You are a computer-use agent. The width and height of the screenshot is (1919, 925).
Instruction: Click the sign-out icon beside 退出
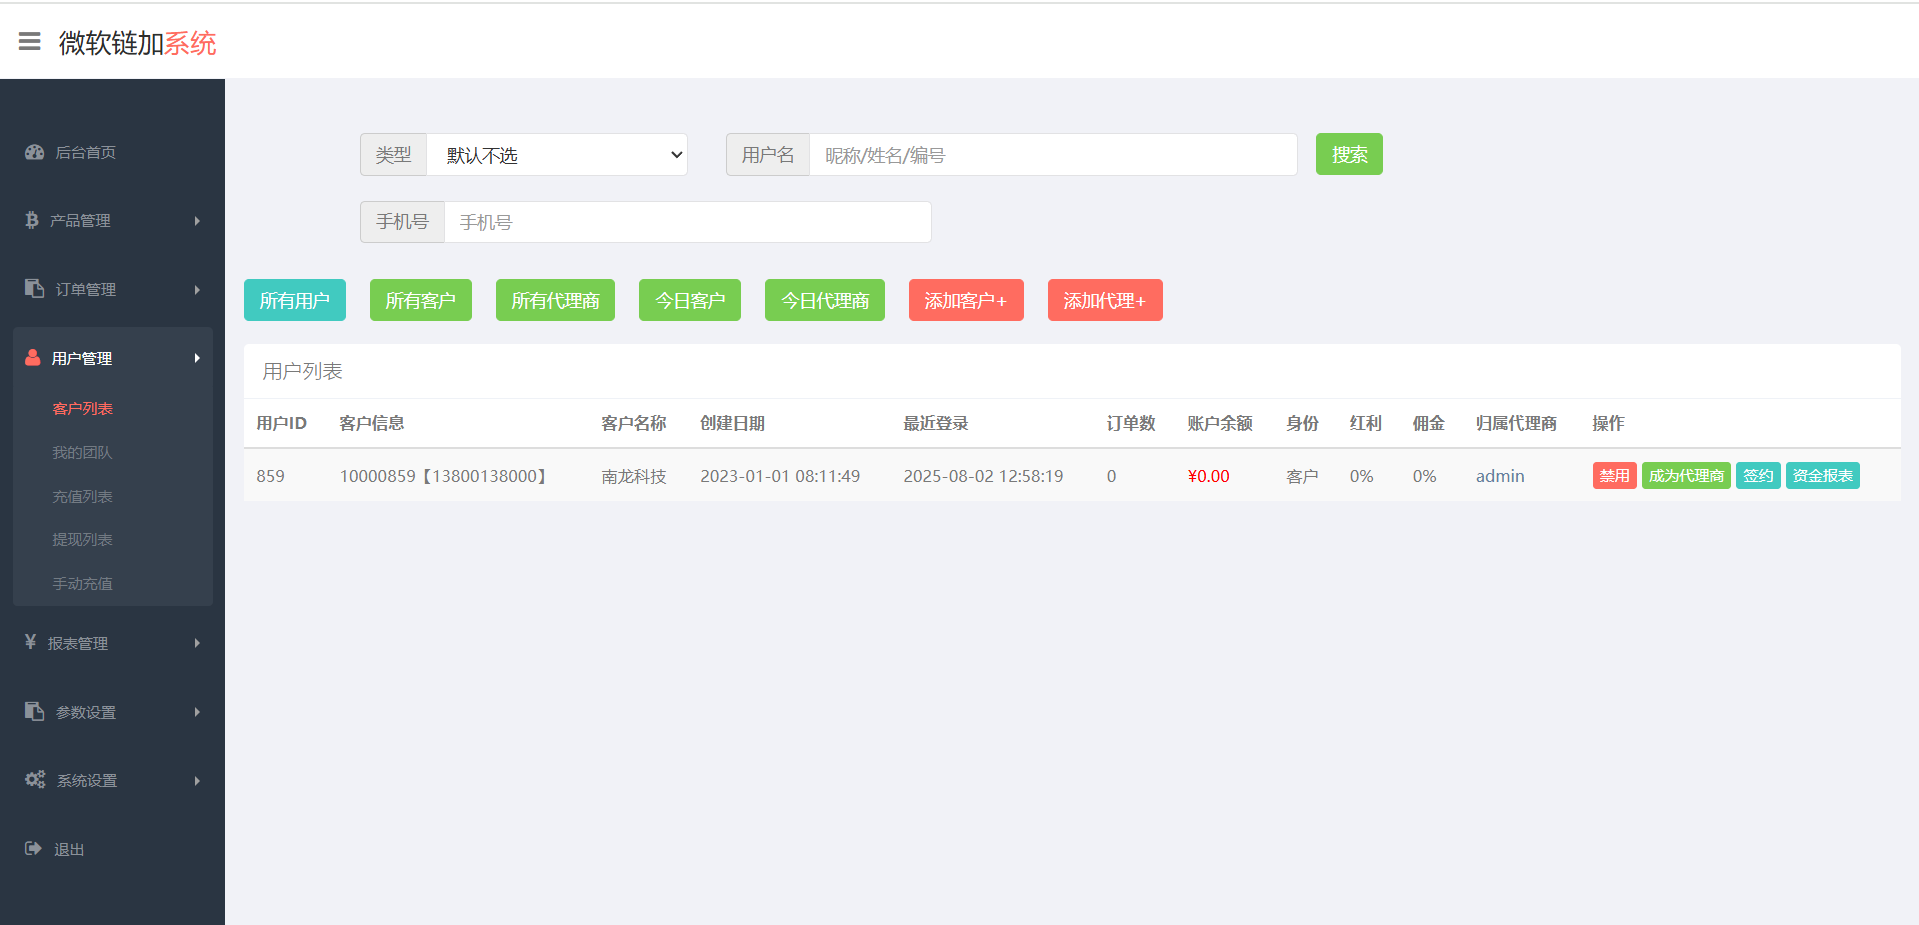coord(33,848)
